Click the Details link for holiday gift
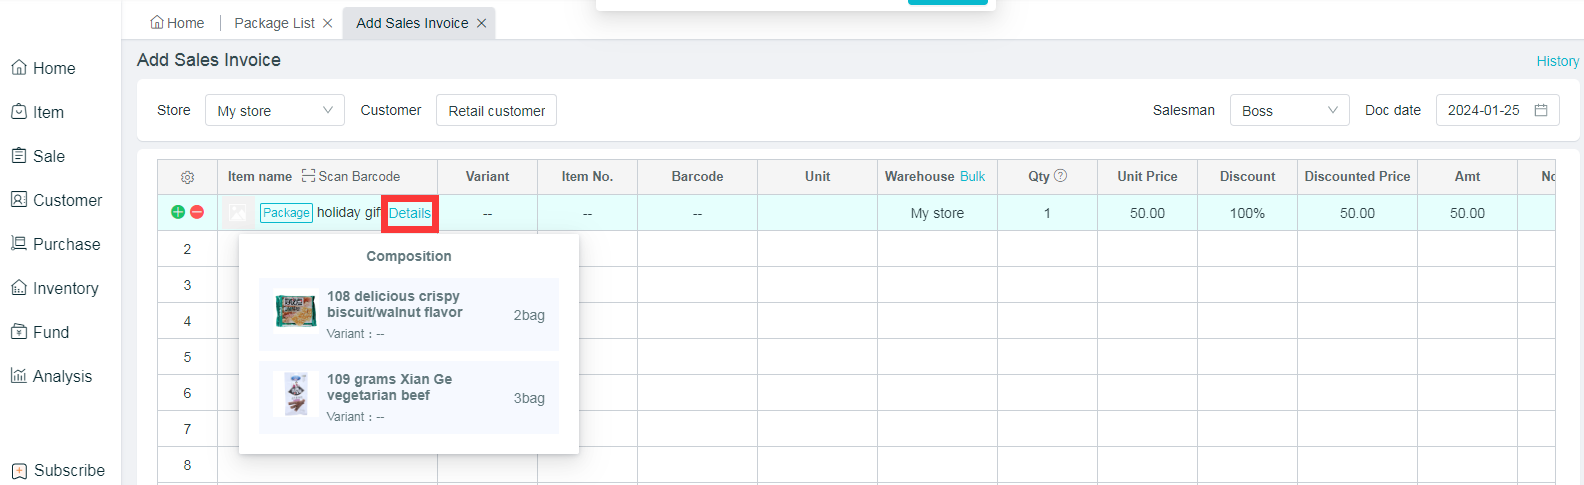The width and height of the screenshot is (1584, 485). [x=410, y=213]
